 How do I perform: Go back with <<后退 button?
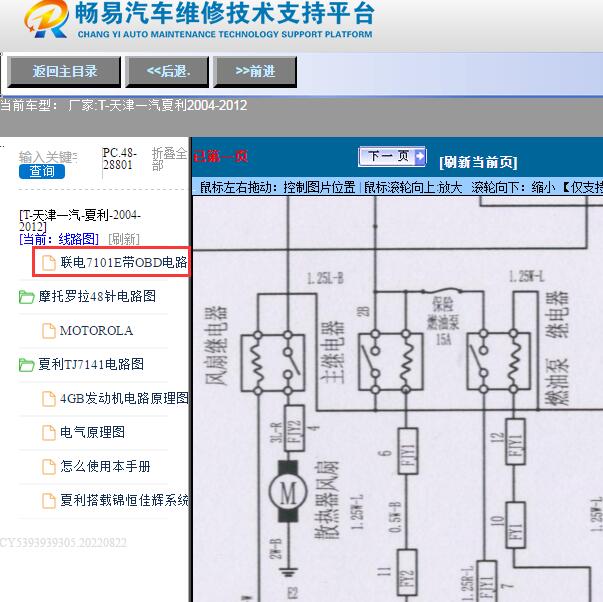point(167,72)
